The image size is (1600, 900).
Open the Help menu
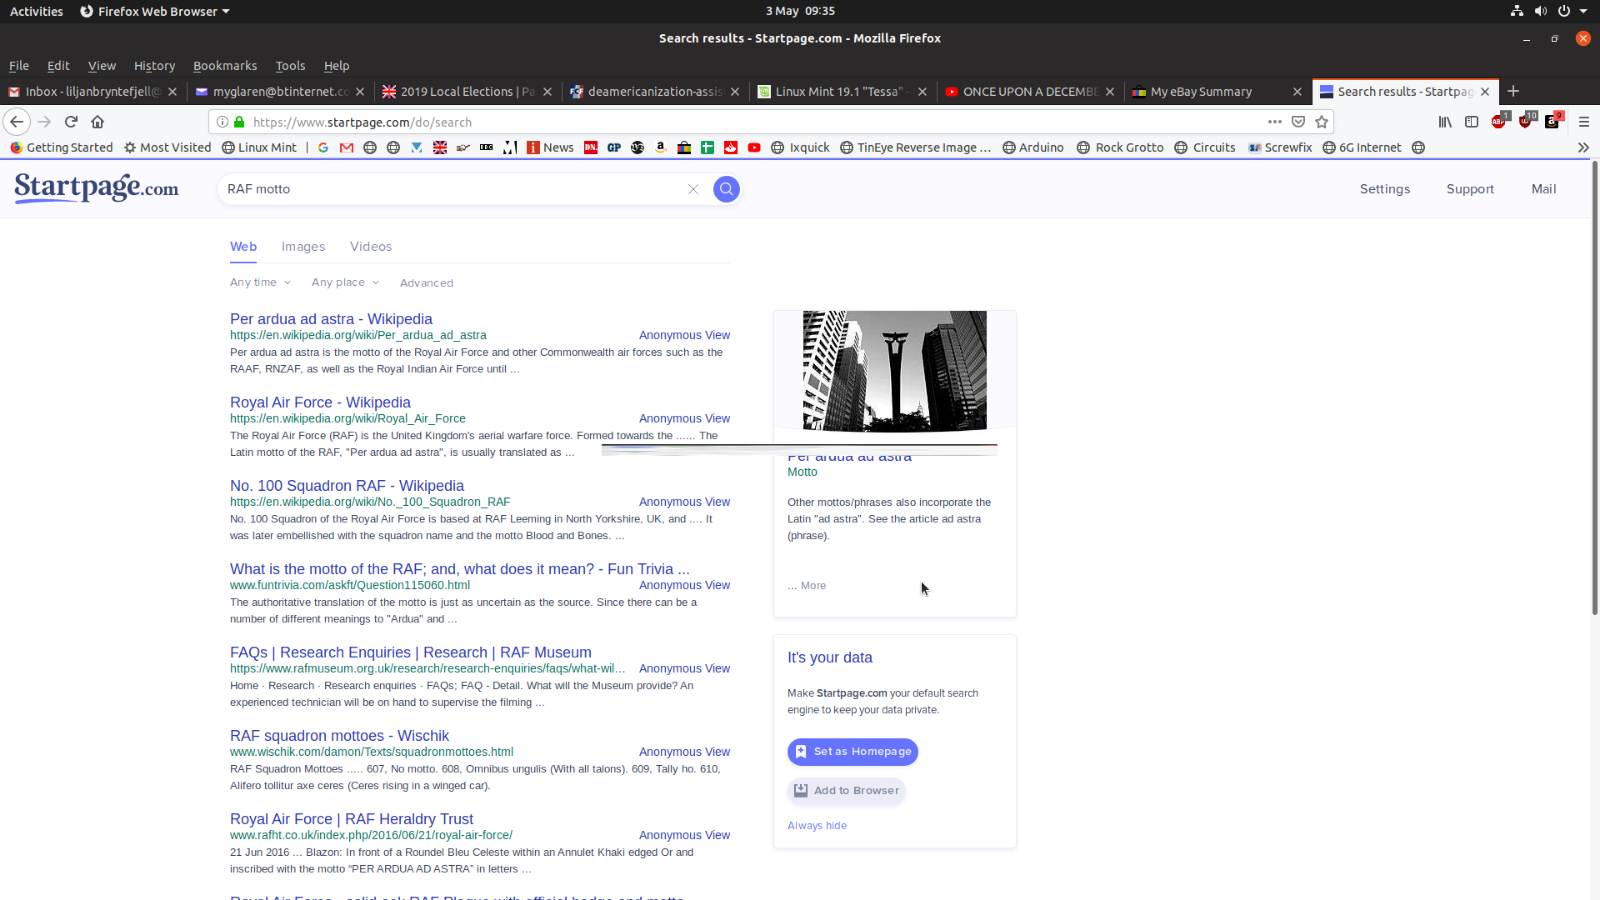(337, 66)
